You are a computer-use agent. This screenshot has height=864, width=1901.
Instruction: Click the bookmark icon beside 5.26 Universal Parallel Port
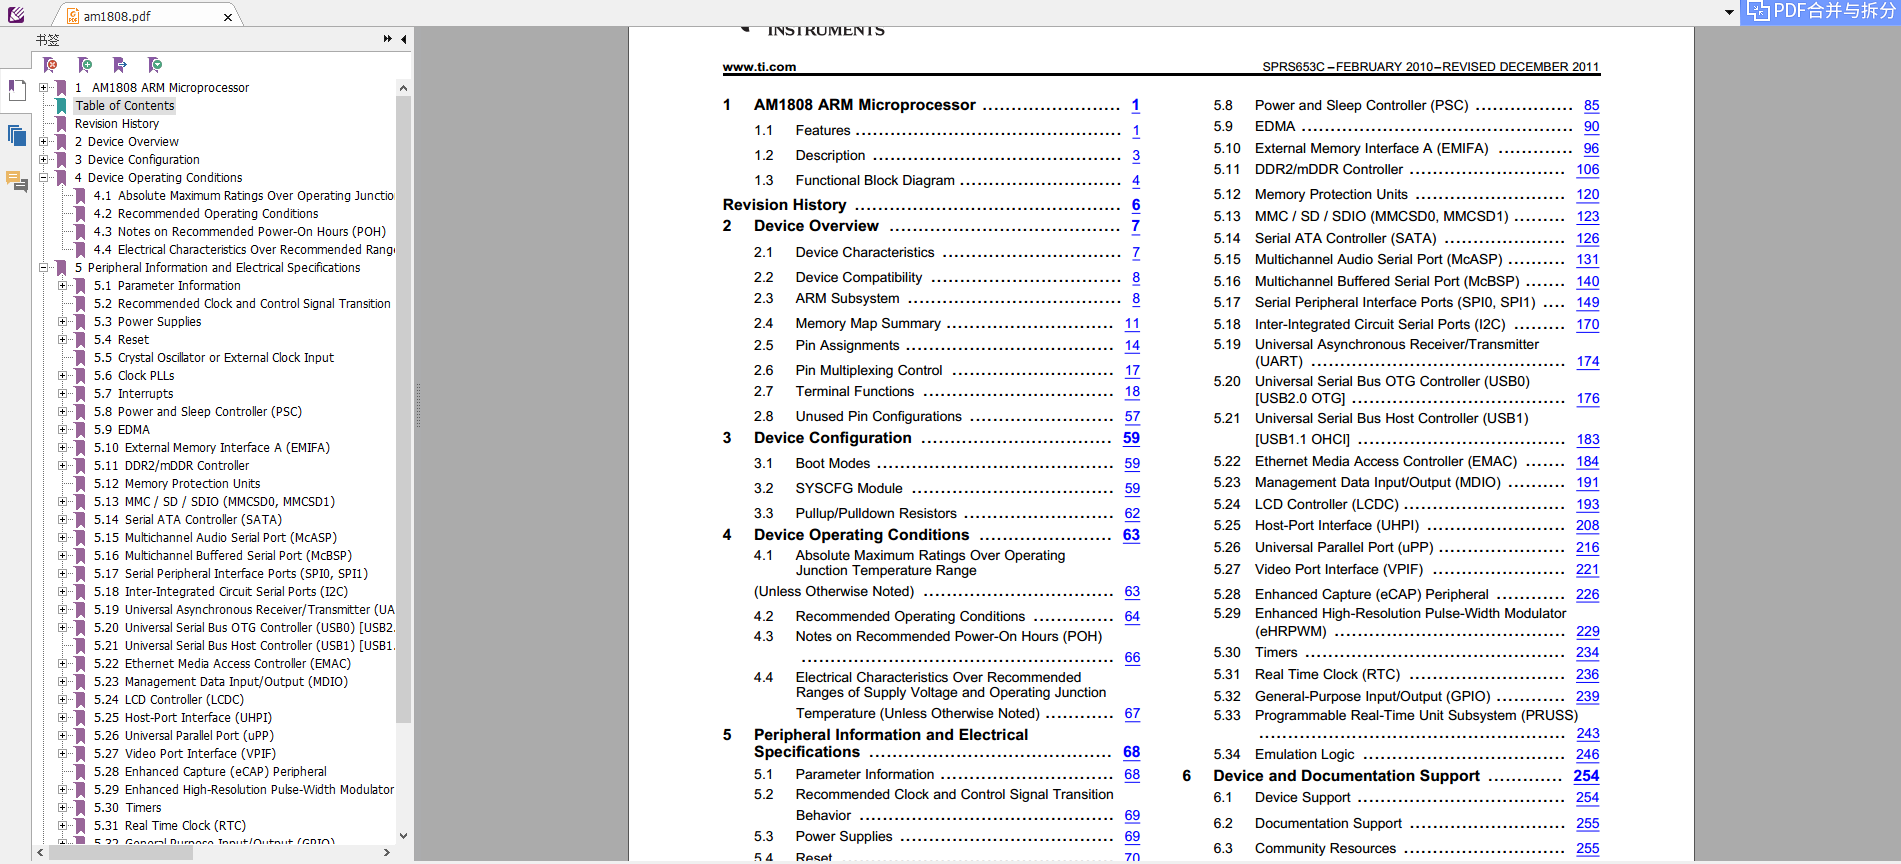coord(80,736)
